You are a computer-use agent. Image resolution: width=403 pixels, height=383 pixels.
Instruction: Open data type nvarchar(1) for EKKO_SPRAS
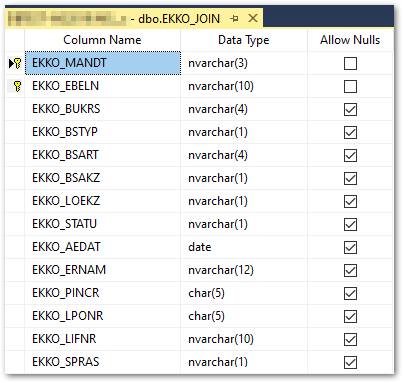coord(244,362)
